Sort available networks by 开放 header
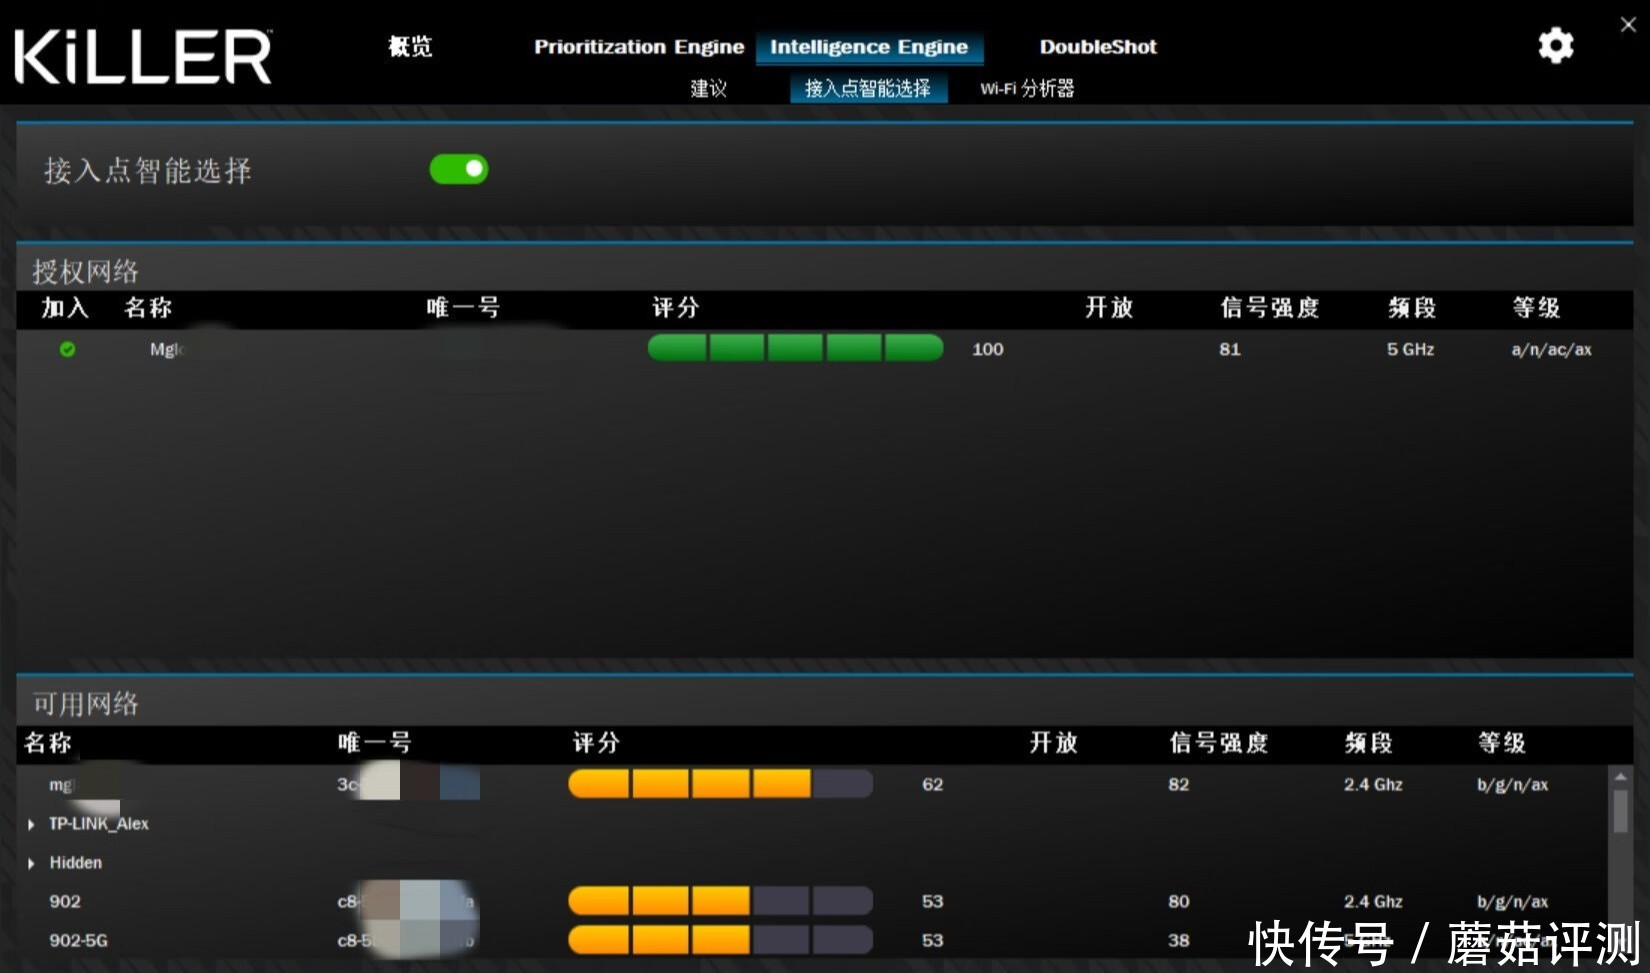 (x=1053, y=743)
